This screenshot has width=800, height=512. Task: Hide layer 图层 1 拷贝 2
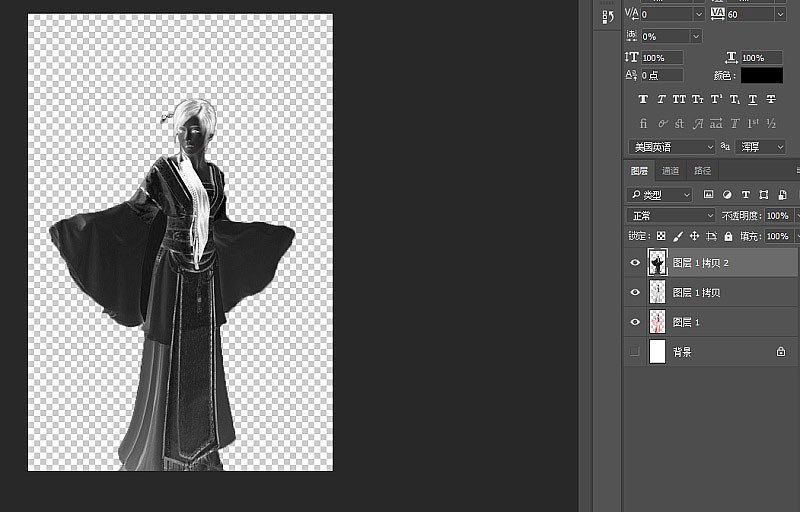click(x=635, y=263)
